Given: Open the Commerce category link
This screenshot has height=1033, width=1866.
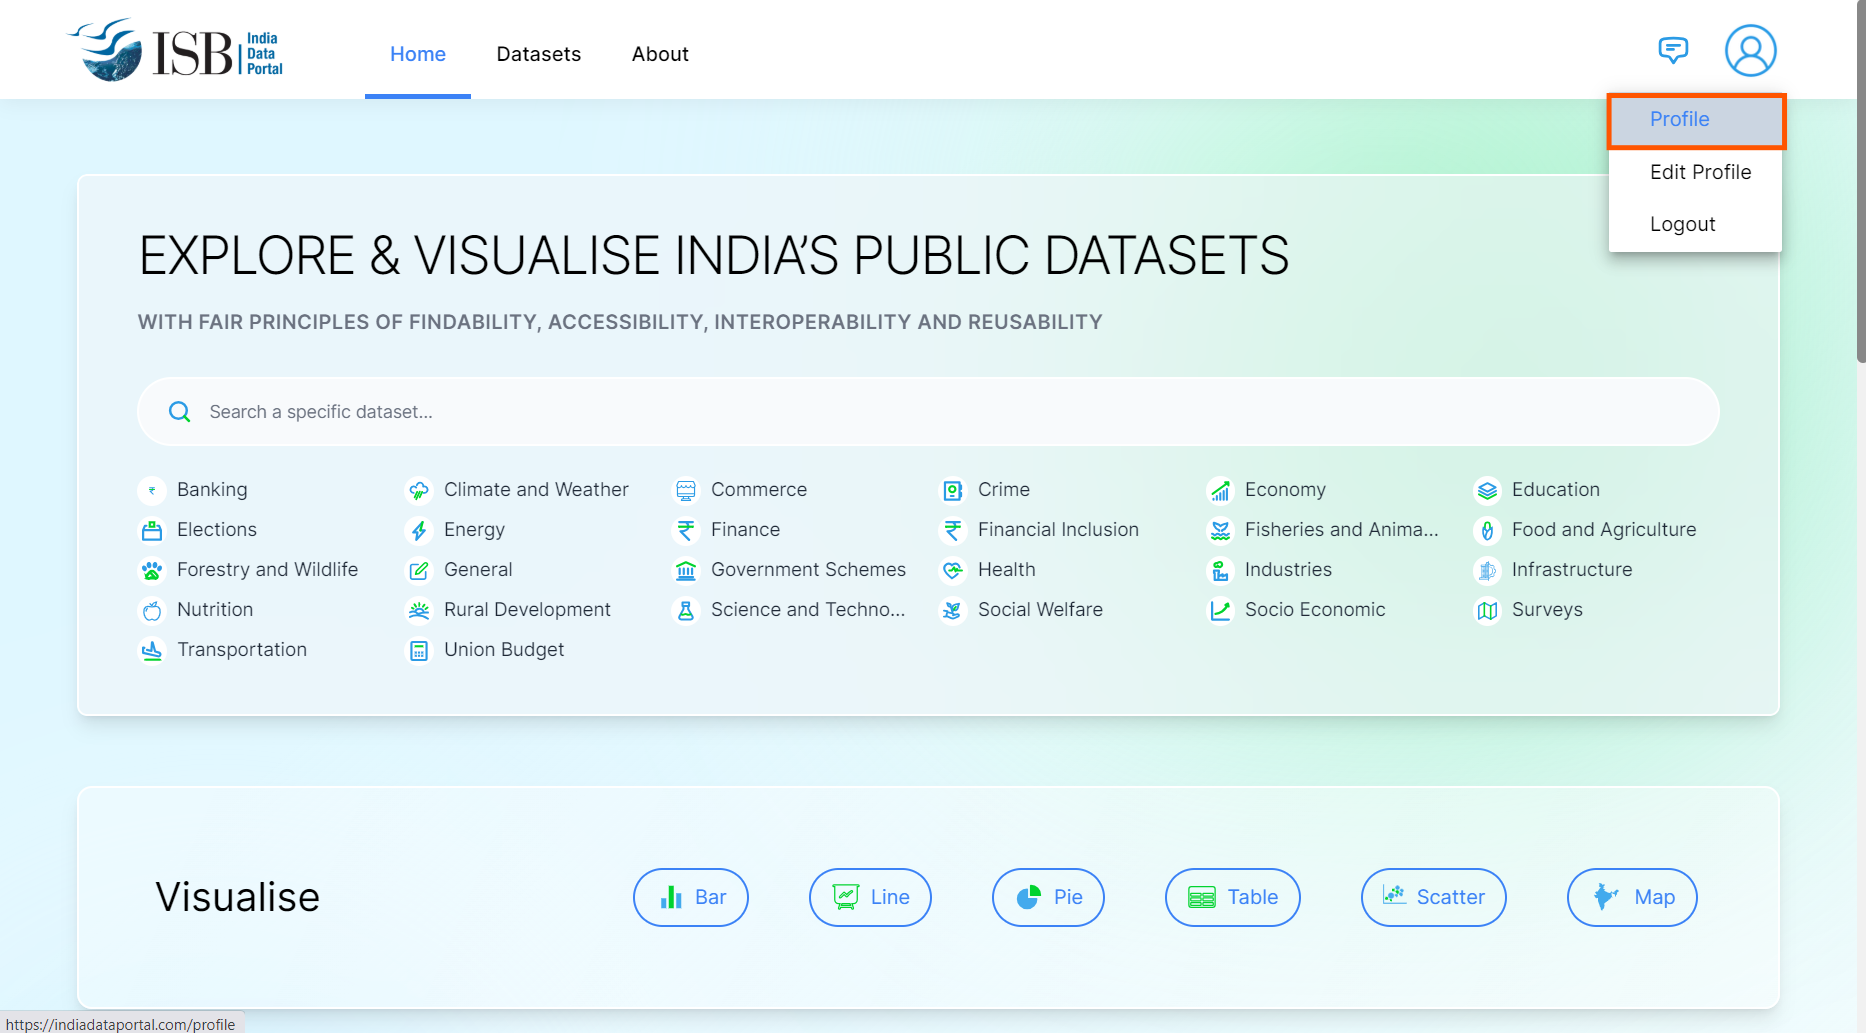Looking at the screenshot, I should click(x=759, y=490).
